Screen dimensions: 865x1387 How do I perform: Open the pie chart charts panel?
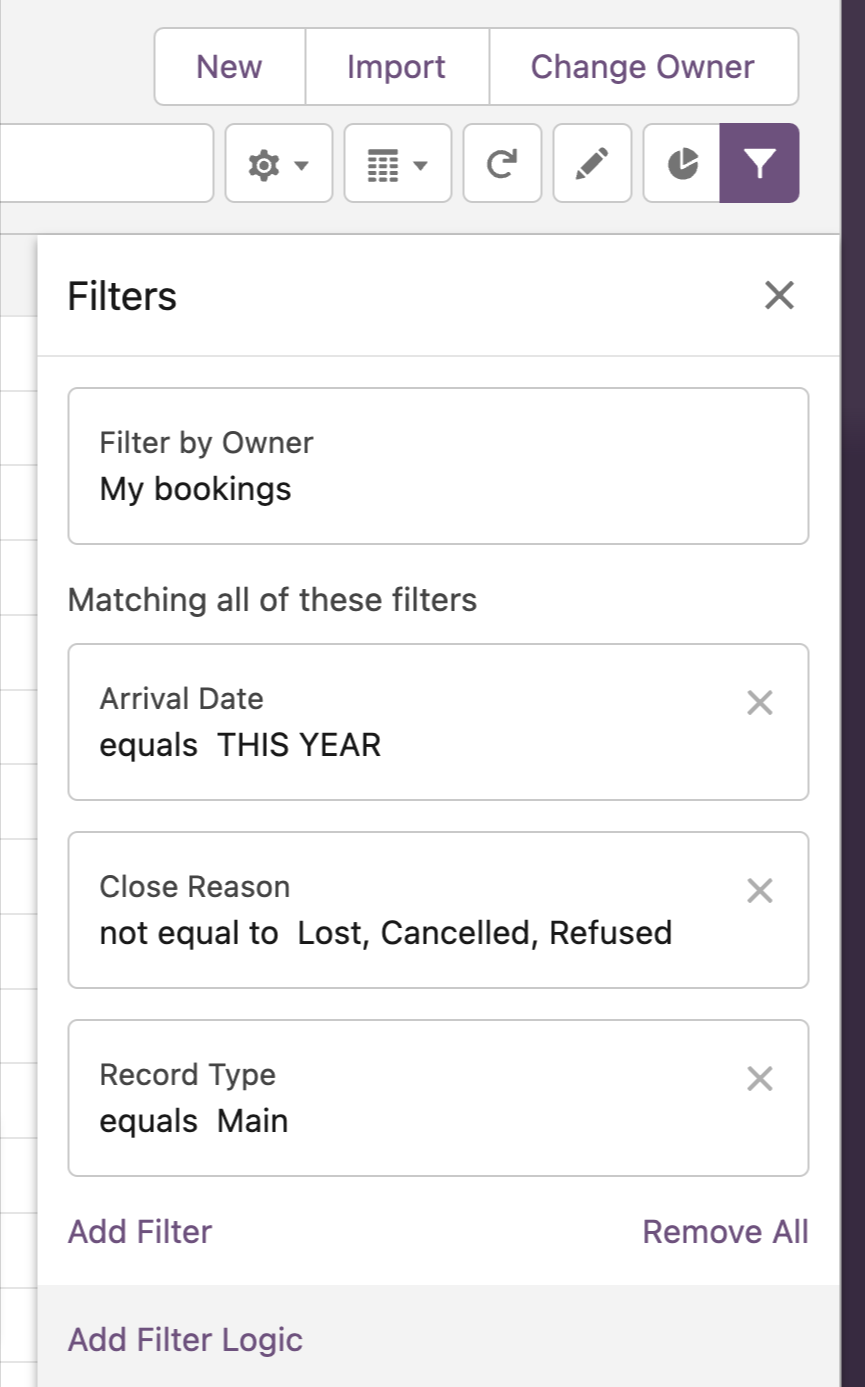pos(682,163)
